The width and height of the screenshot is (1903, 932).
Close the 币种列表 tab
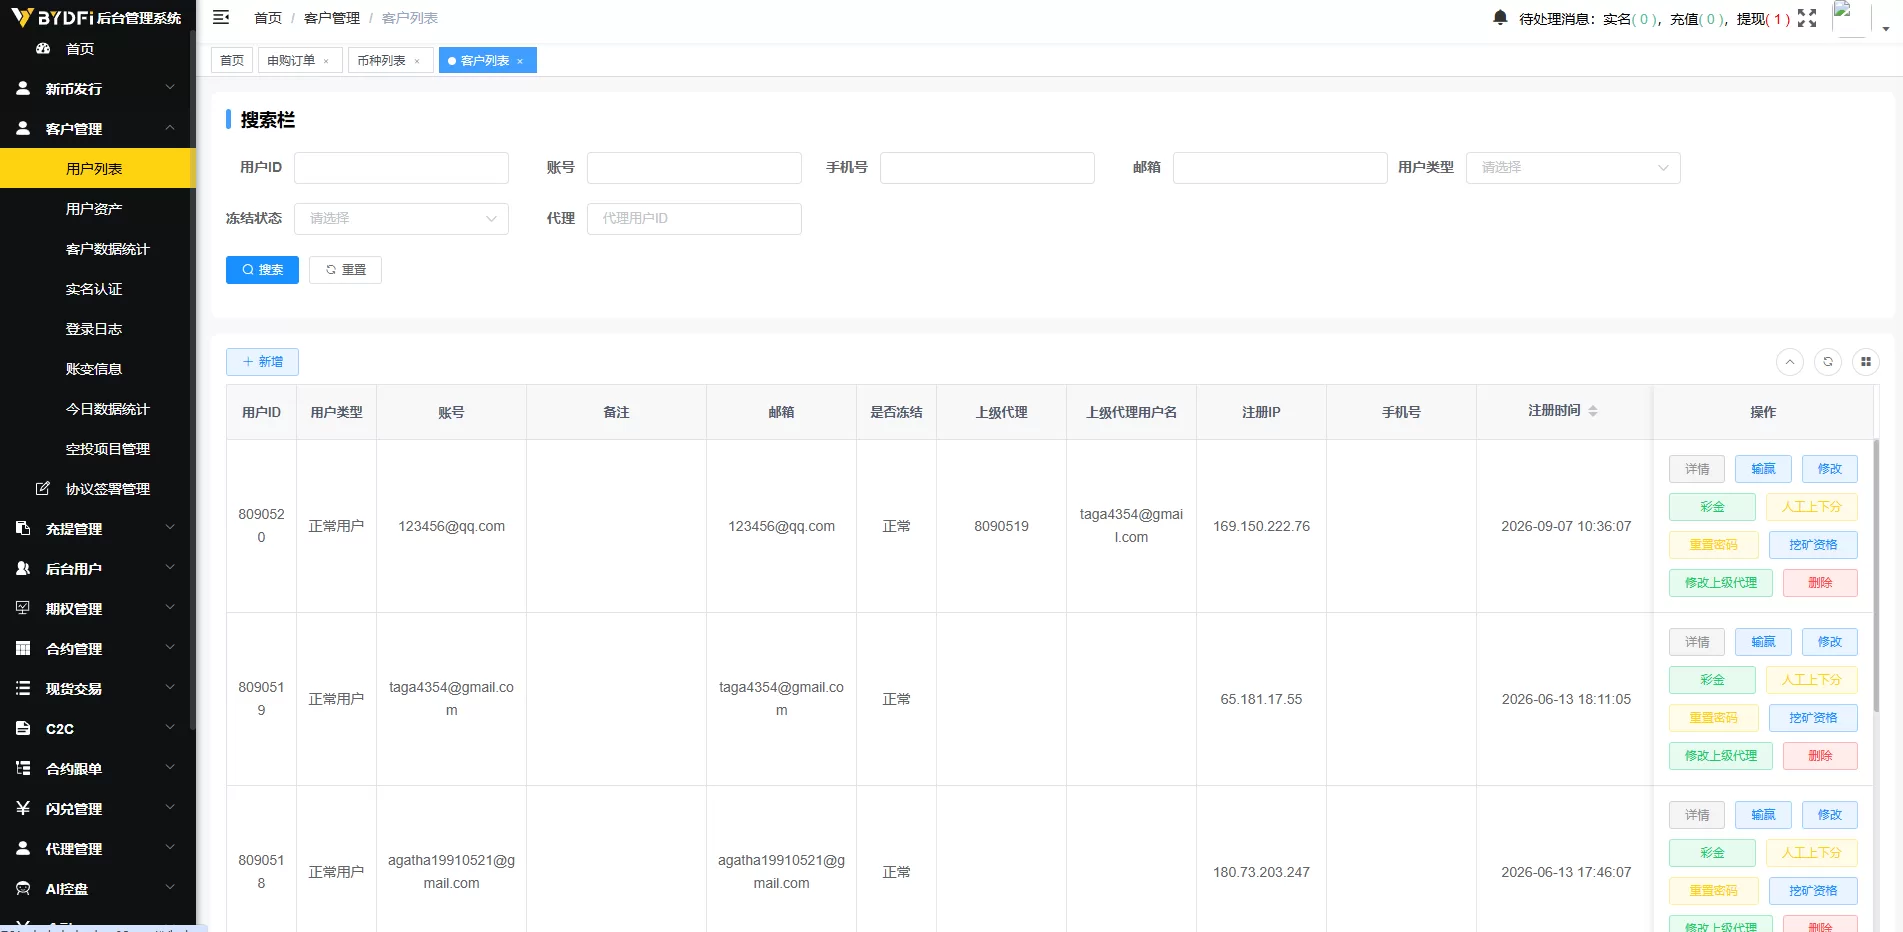tap(417, 61)
